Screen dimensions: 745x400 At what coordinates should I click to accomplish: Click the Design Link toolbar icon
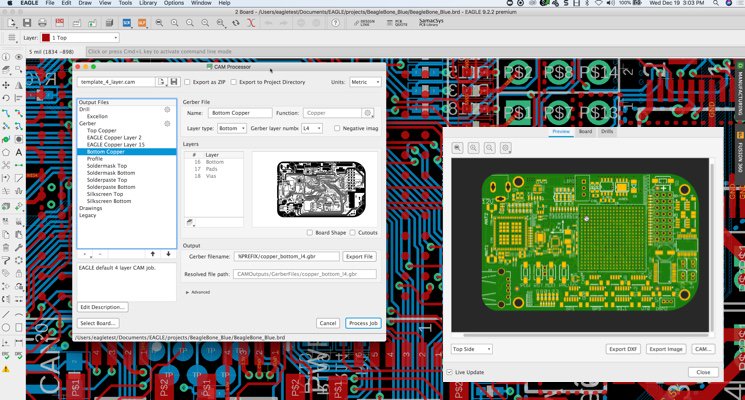point(364,23)
